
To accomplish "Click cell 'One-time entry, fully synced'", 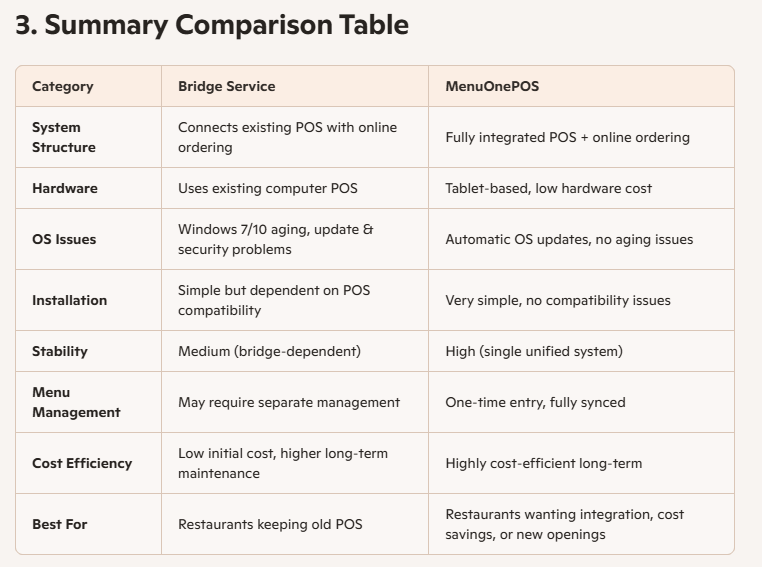I will click(536, 402).
